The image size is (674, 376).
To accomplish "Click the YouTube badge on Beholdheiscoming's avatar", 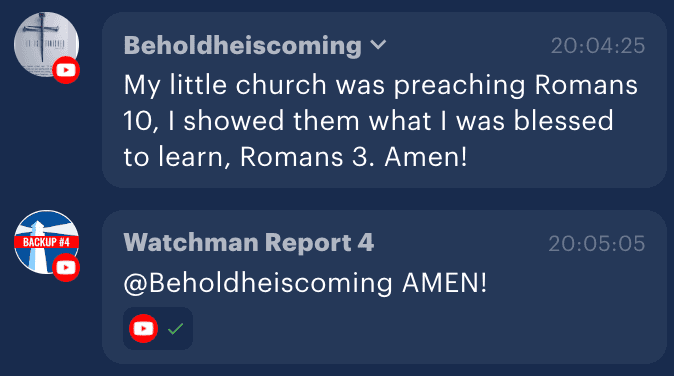I will (x=66, y=70).
